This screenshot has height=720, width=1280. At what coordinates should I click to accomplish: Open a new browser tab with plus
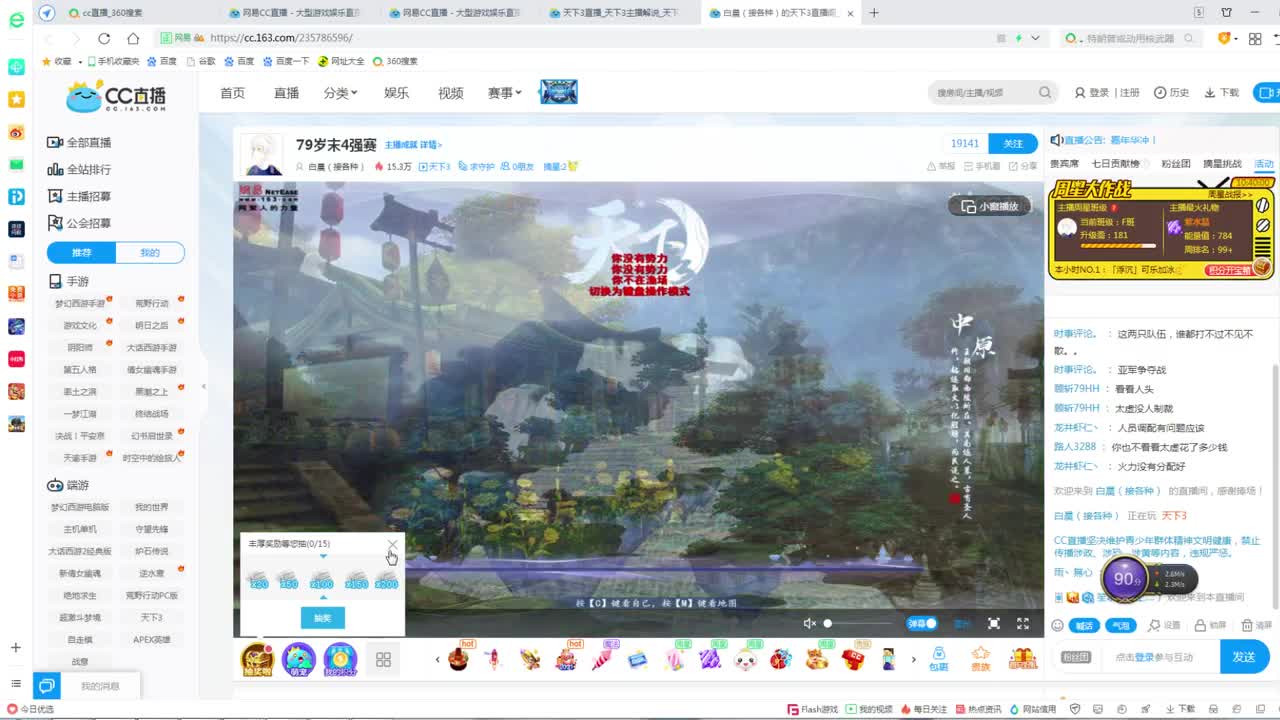point(874,13)
